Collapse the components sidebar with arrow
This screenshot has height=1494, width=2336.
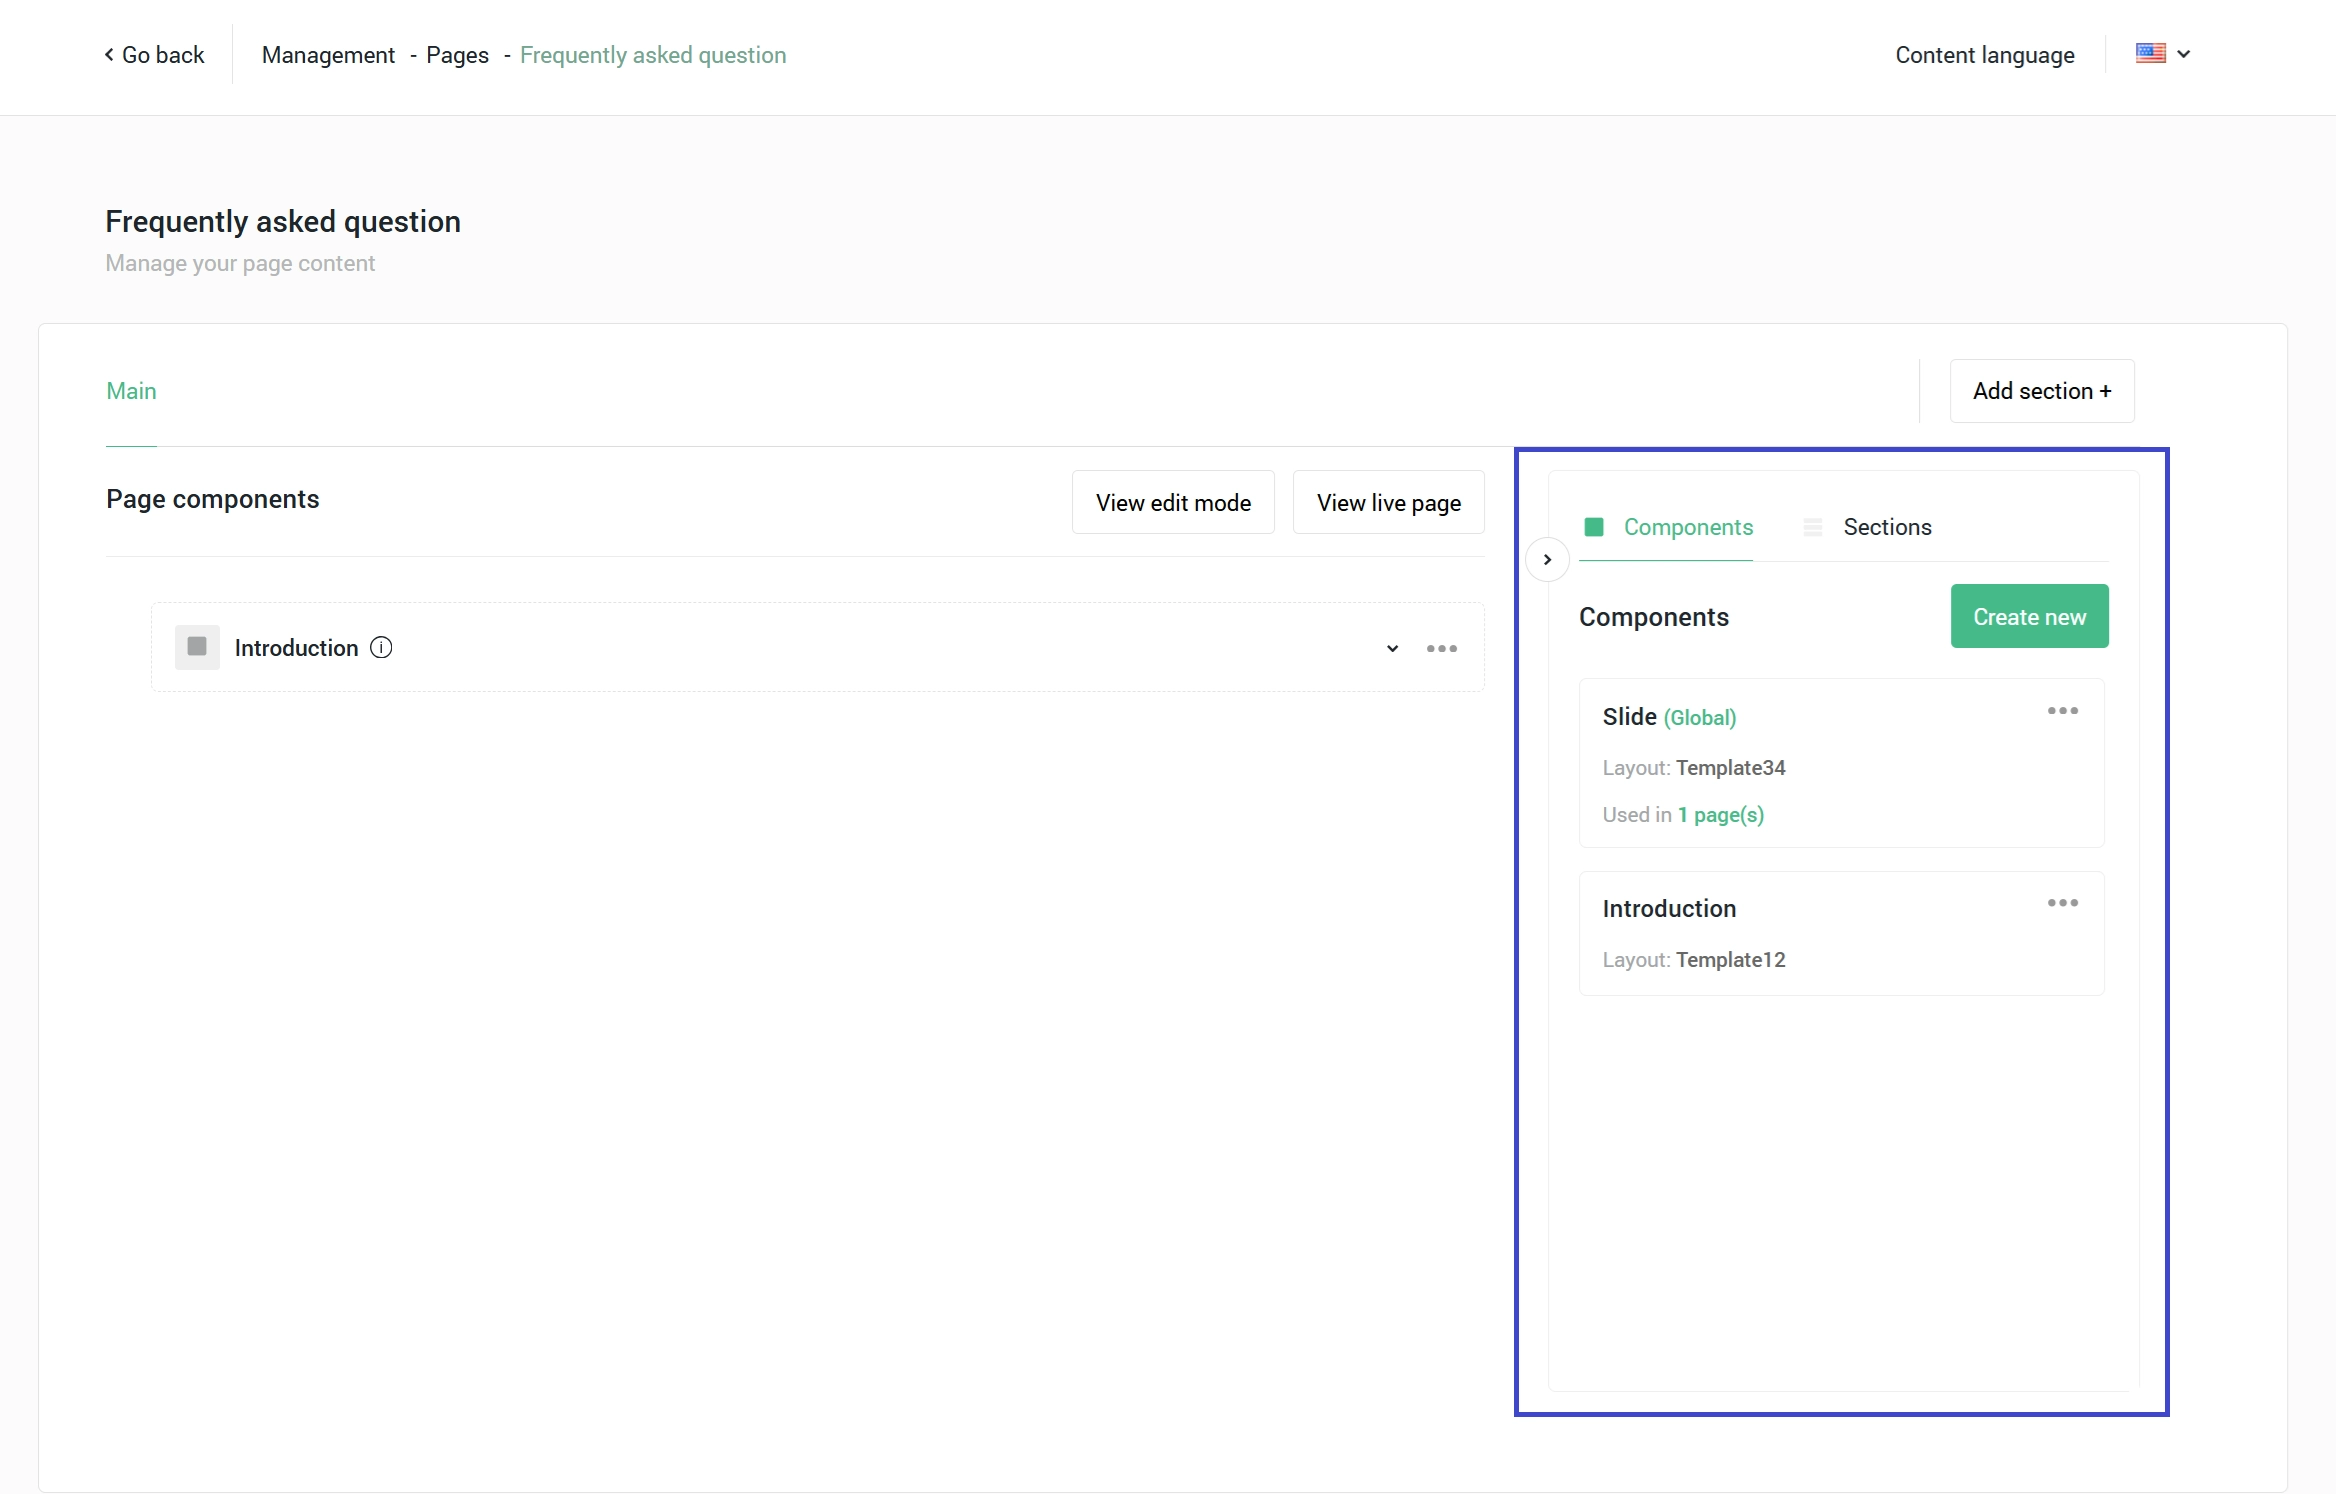click(x=1547, y=559)
